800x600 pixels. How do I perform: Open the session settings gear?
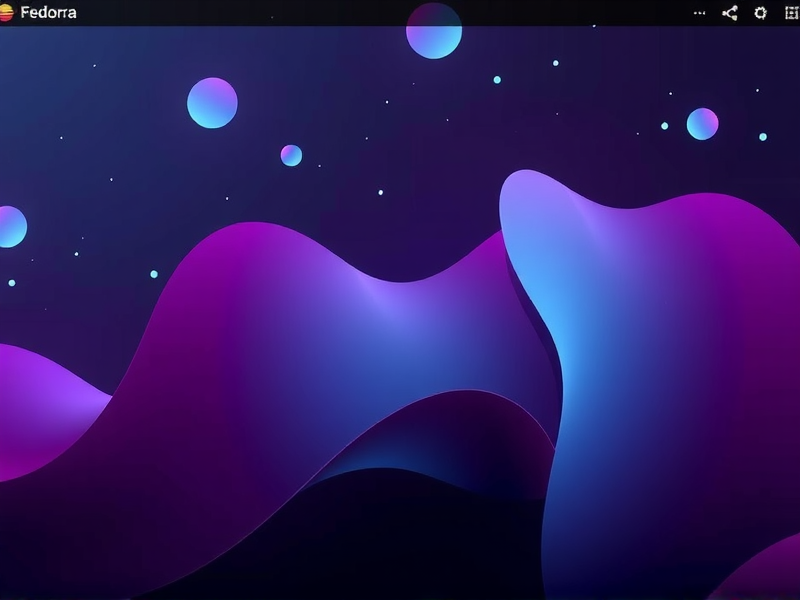point(761,12)
